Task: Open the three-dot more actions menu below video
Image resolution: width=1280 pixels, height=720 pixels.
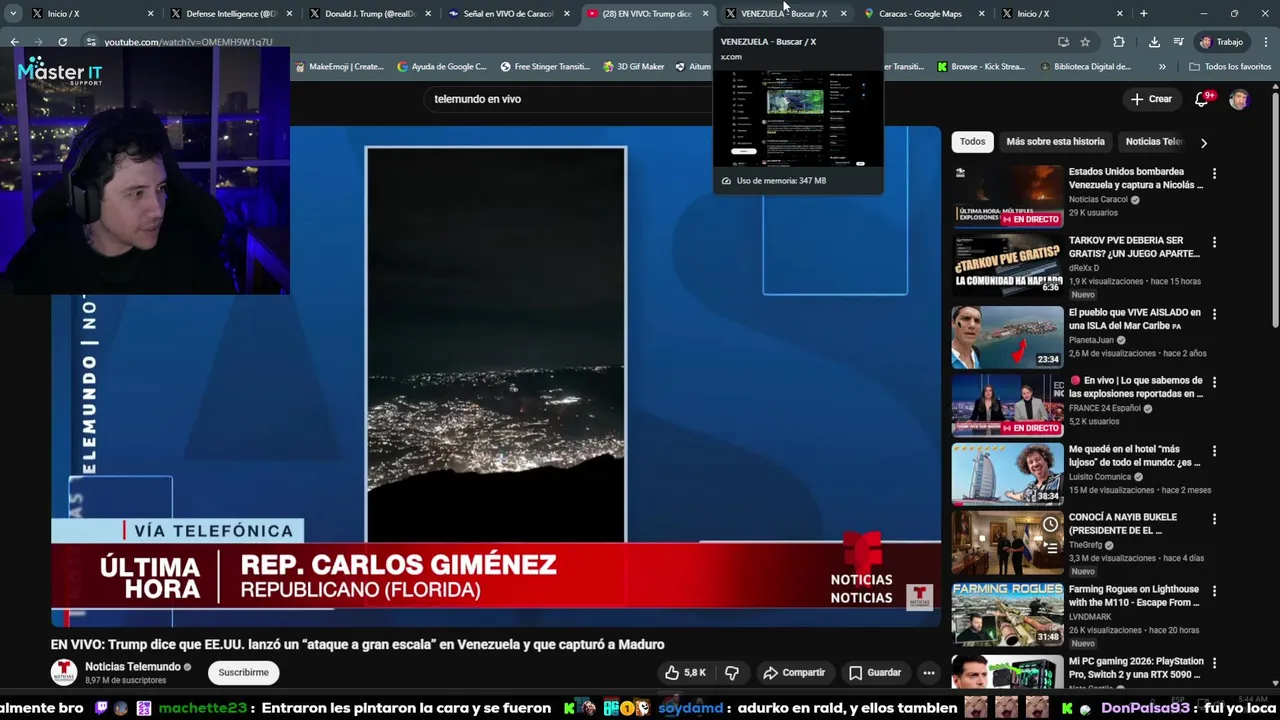Action: click(x=928, y=673)
